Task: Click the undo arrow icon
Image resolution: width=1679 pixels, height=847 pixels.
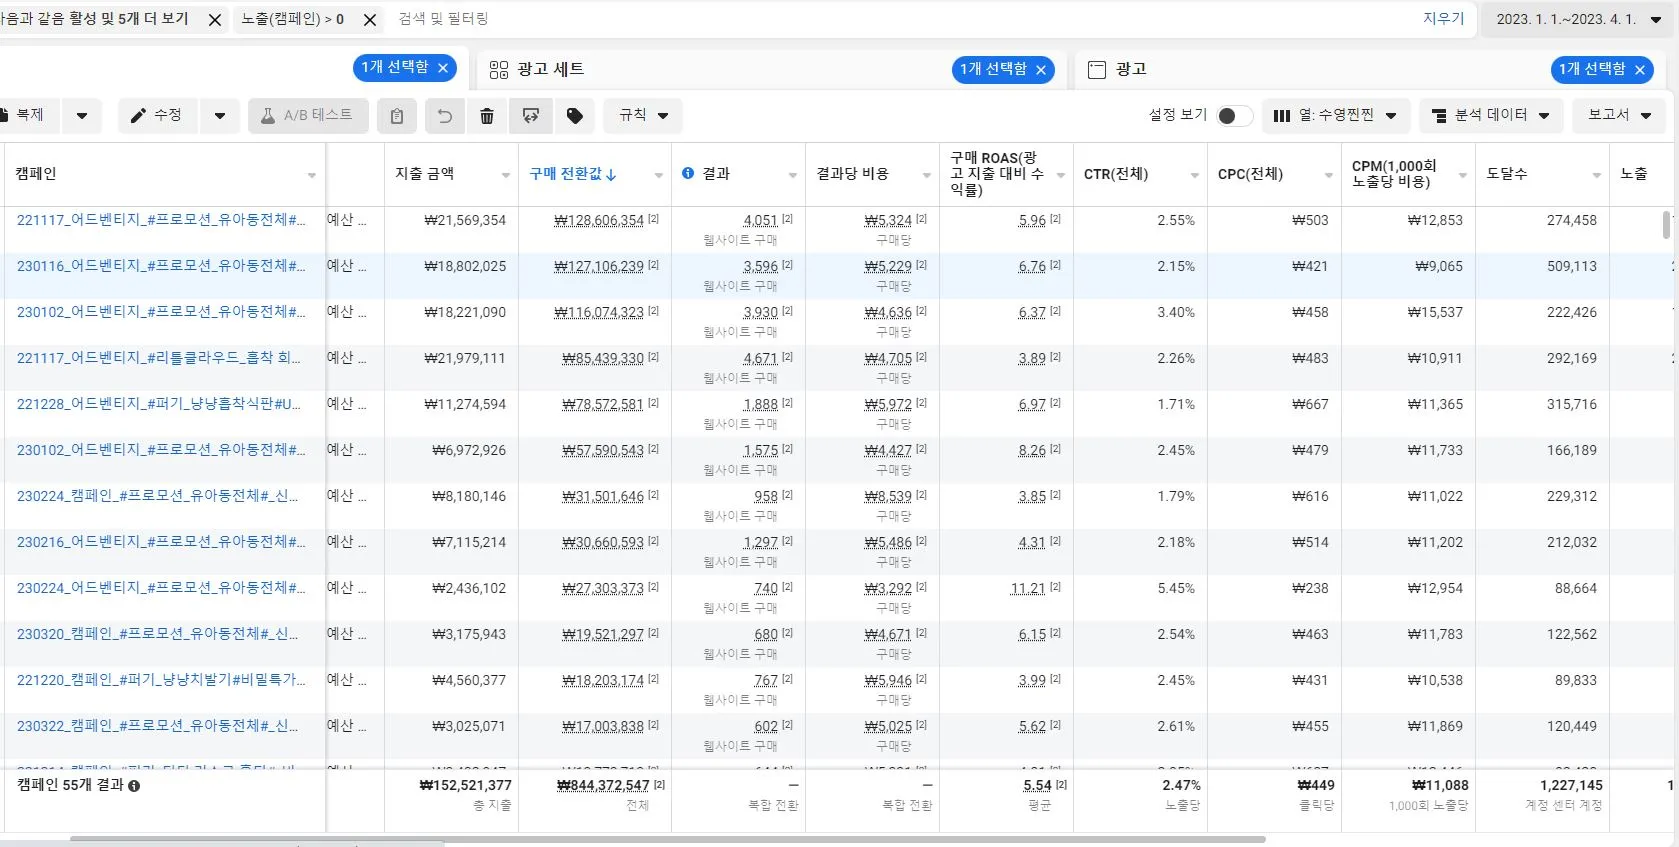Action: pyautogui.click(x=445, y=116)
